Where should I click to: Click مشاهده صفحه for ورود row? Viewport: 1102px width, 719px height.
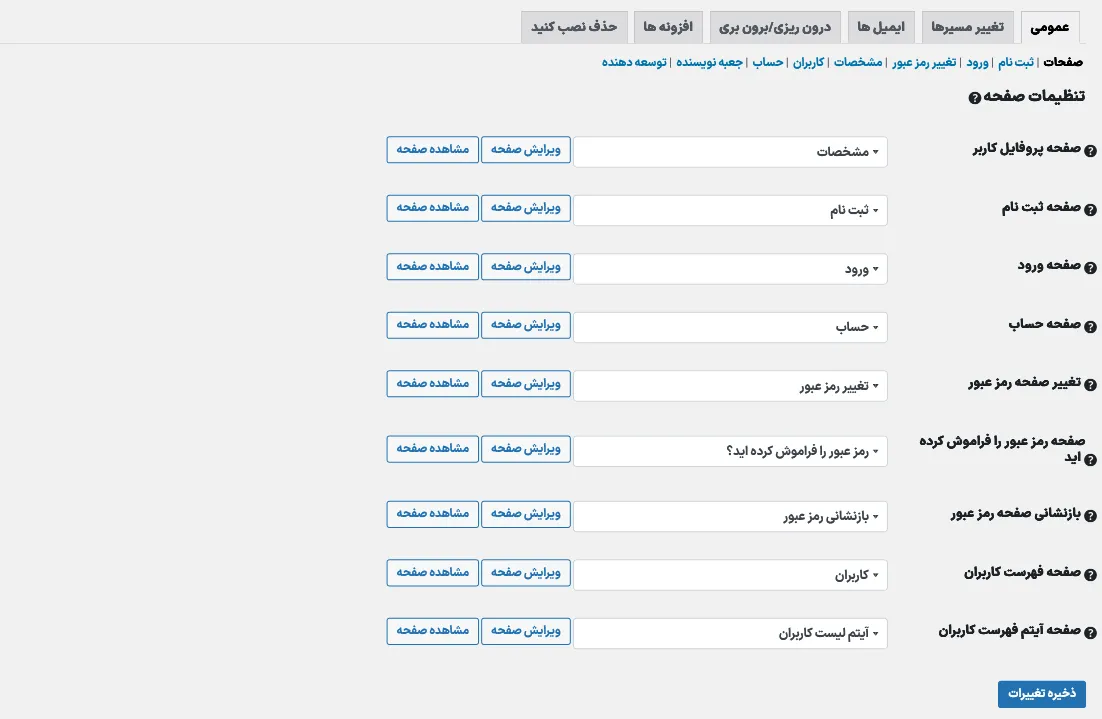(x=432, y=266)
